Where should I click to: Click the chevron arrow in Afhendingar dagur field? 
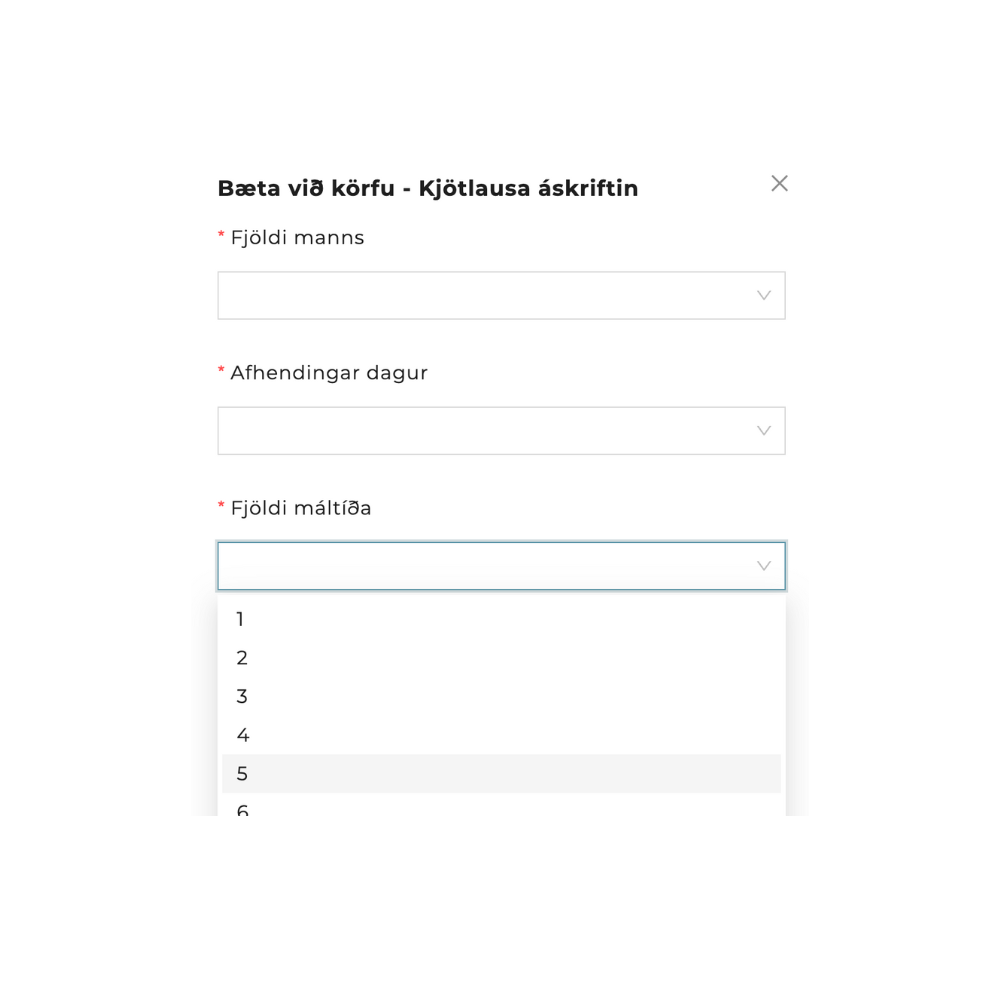(x=764, y=431)
